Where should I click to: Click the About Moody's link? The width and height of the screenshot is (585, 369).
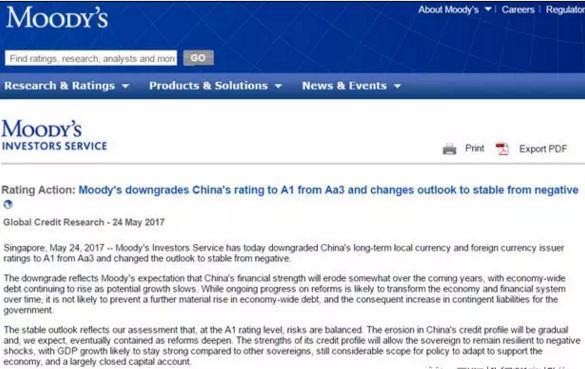click(x=448, y=10)
